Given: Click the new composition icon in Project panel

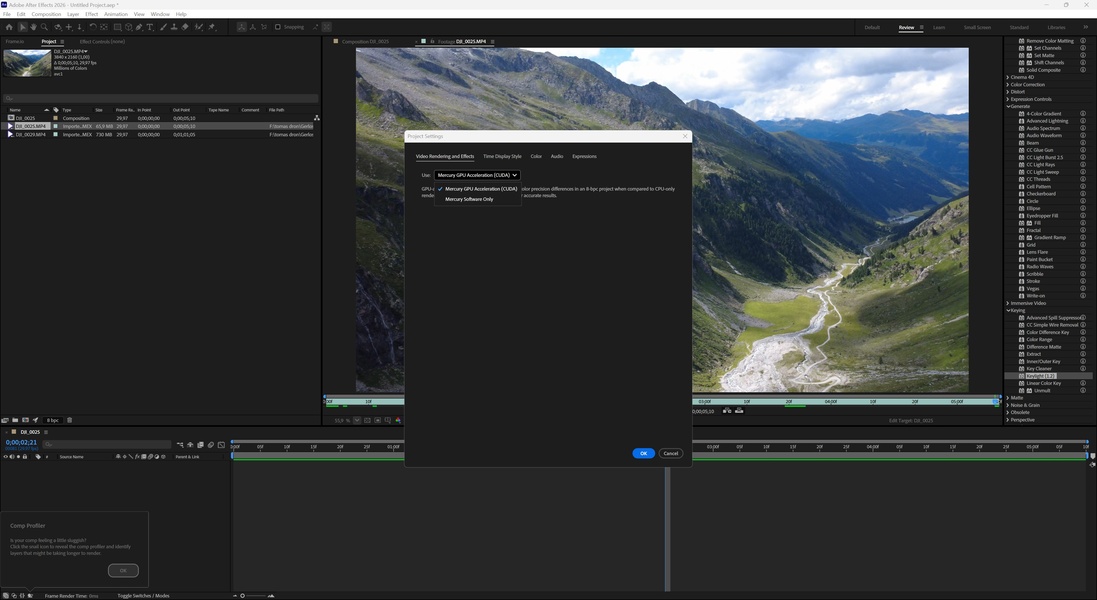Looking at the screenshot, I should coord(25,420).
